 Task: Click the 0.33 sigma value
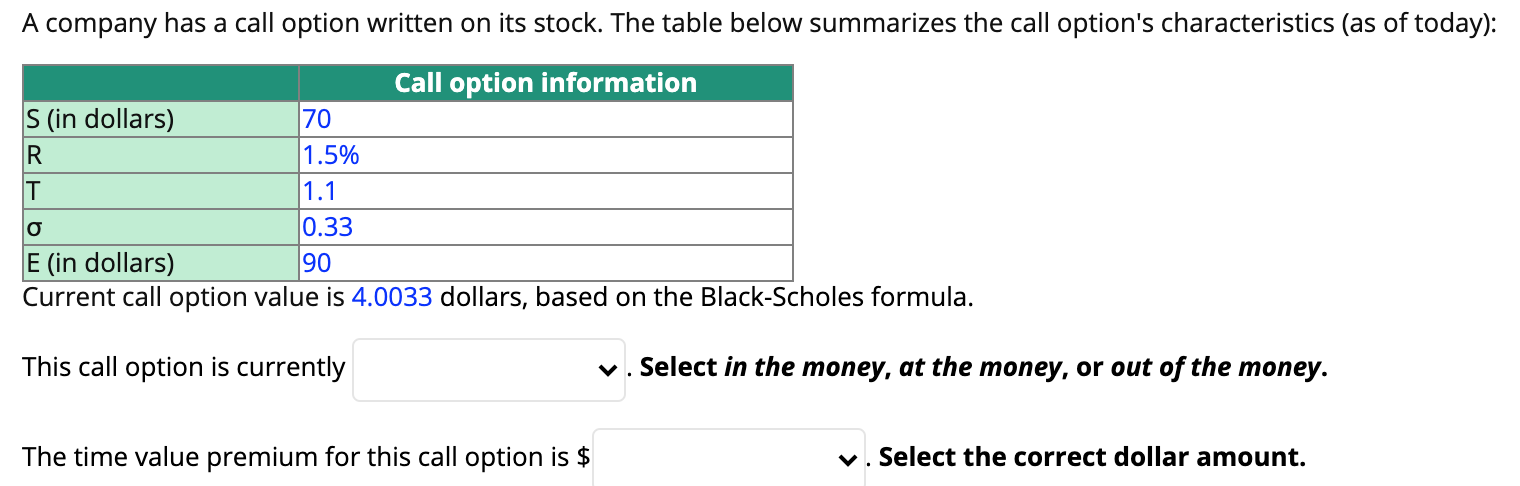(x=327, y=227)
